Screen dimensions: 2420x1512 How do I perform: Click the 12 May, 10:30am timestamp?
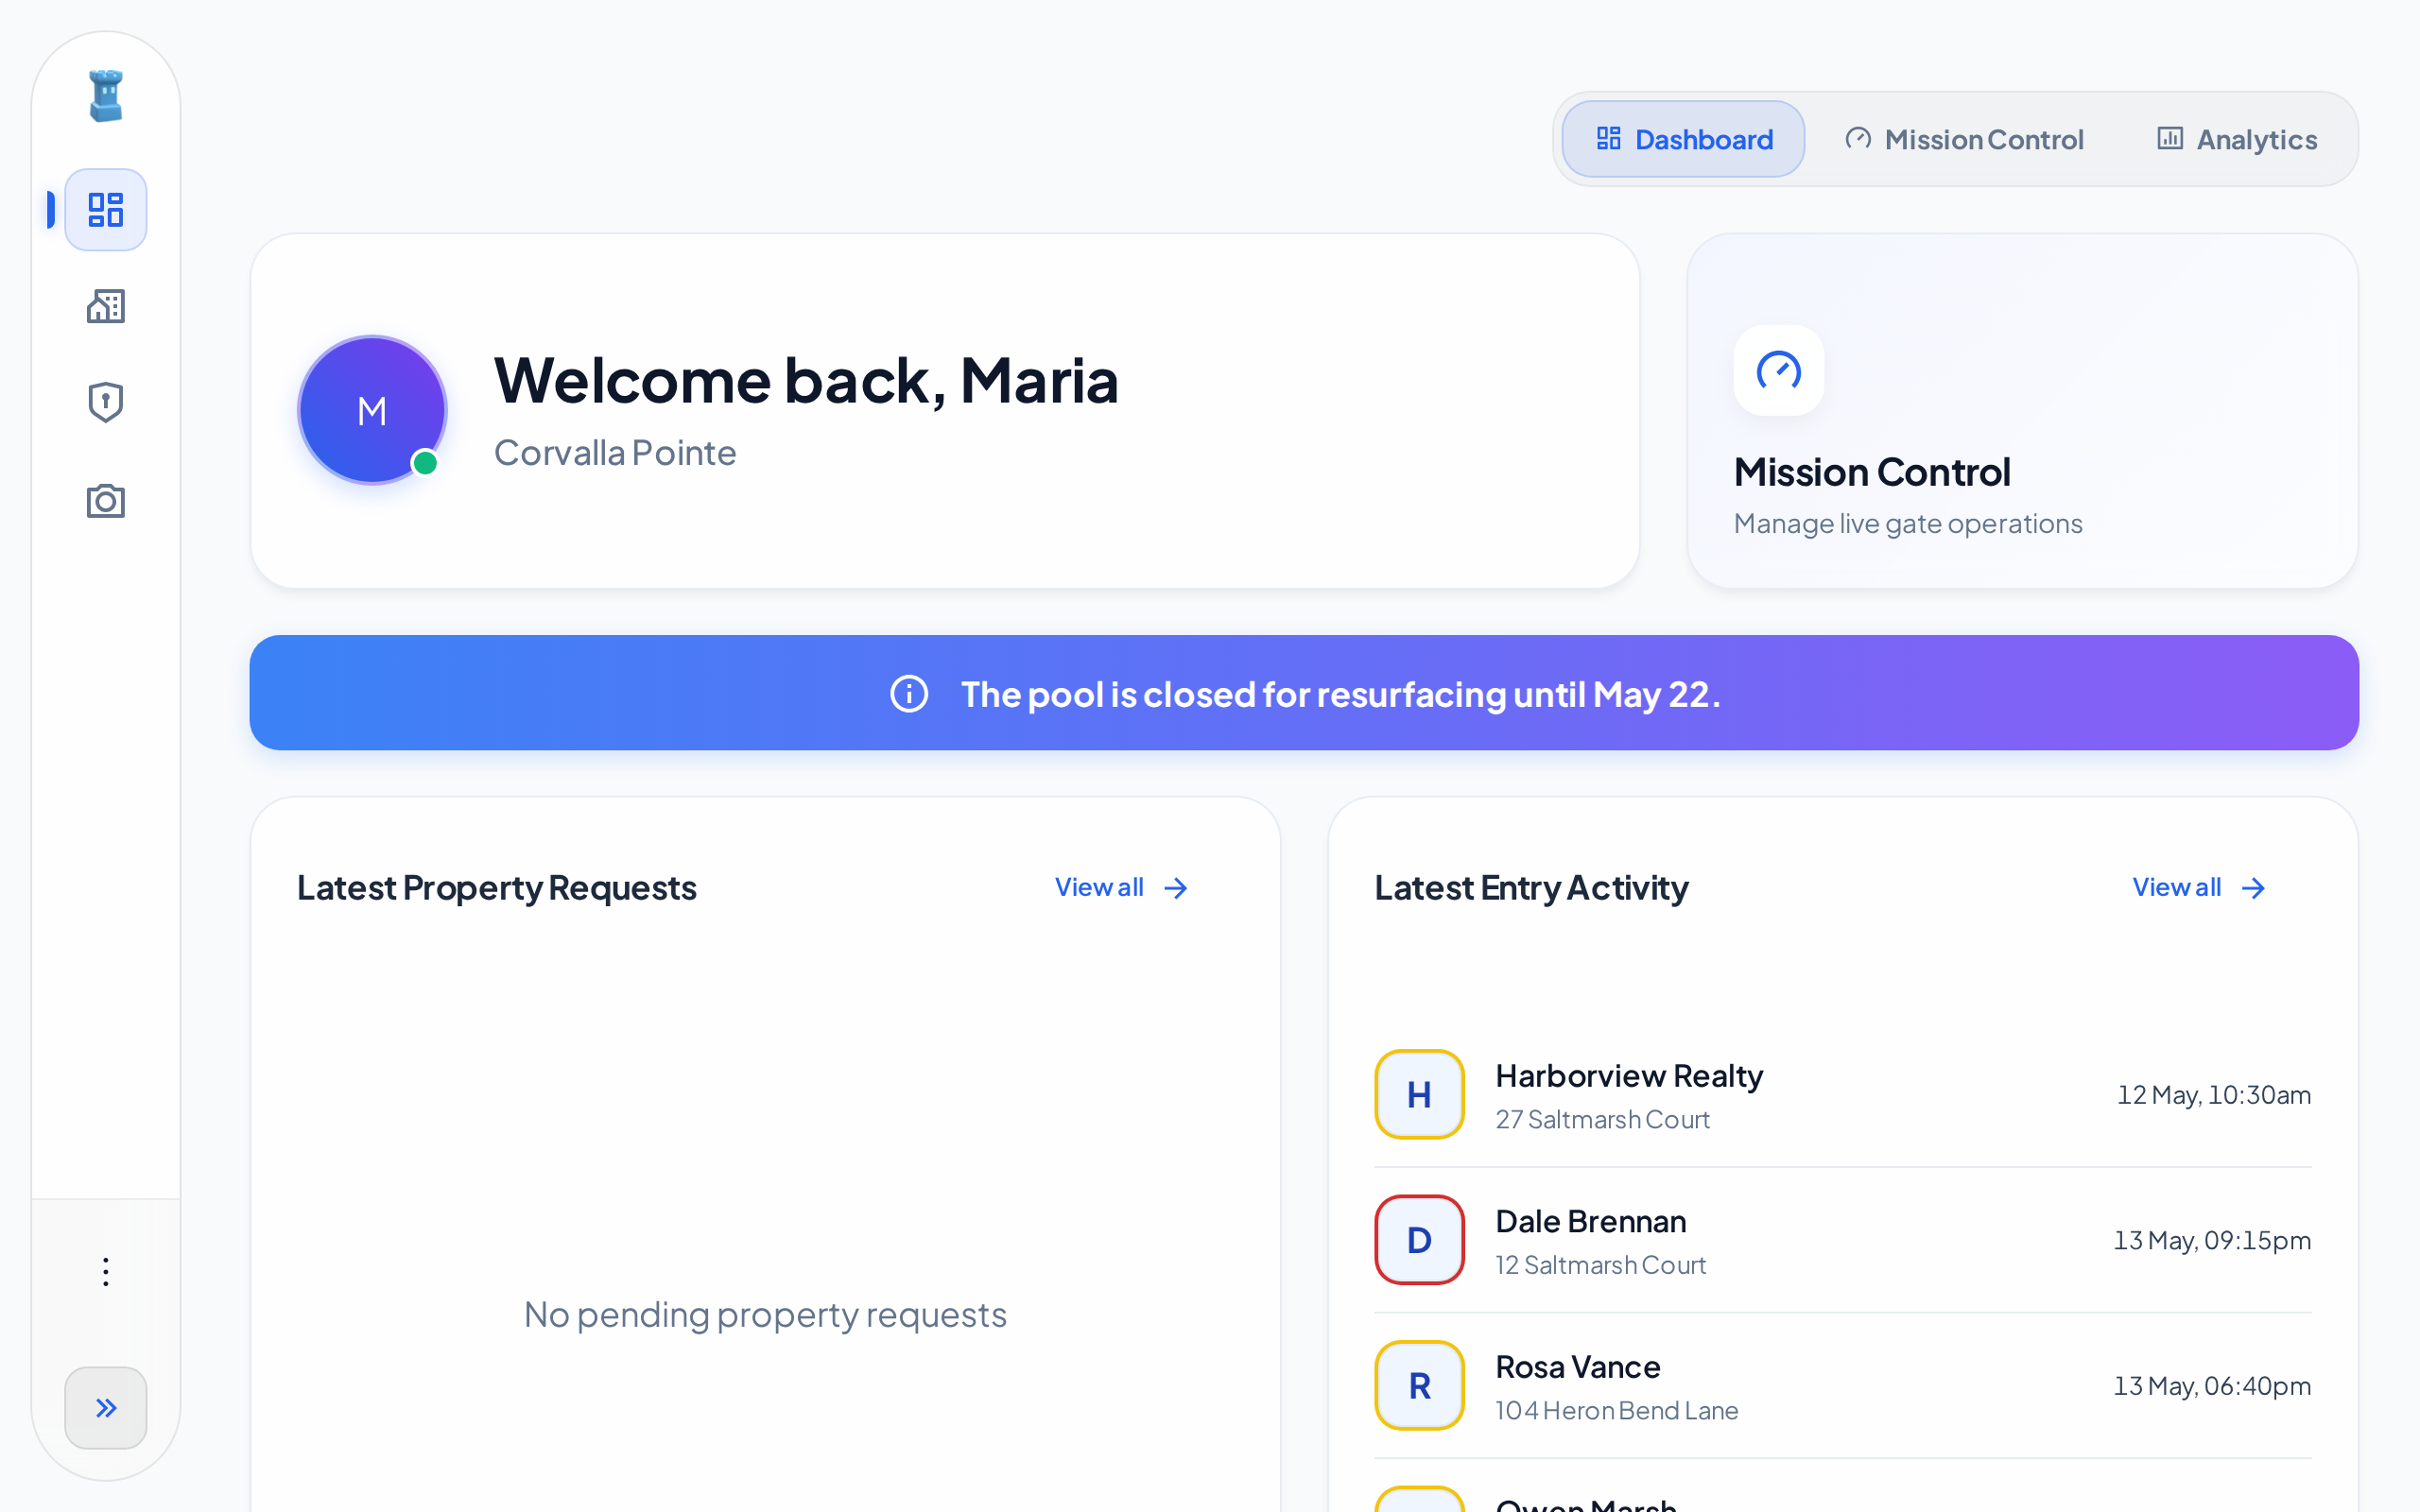click(2213, 1095)
